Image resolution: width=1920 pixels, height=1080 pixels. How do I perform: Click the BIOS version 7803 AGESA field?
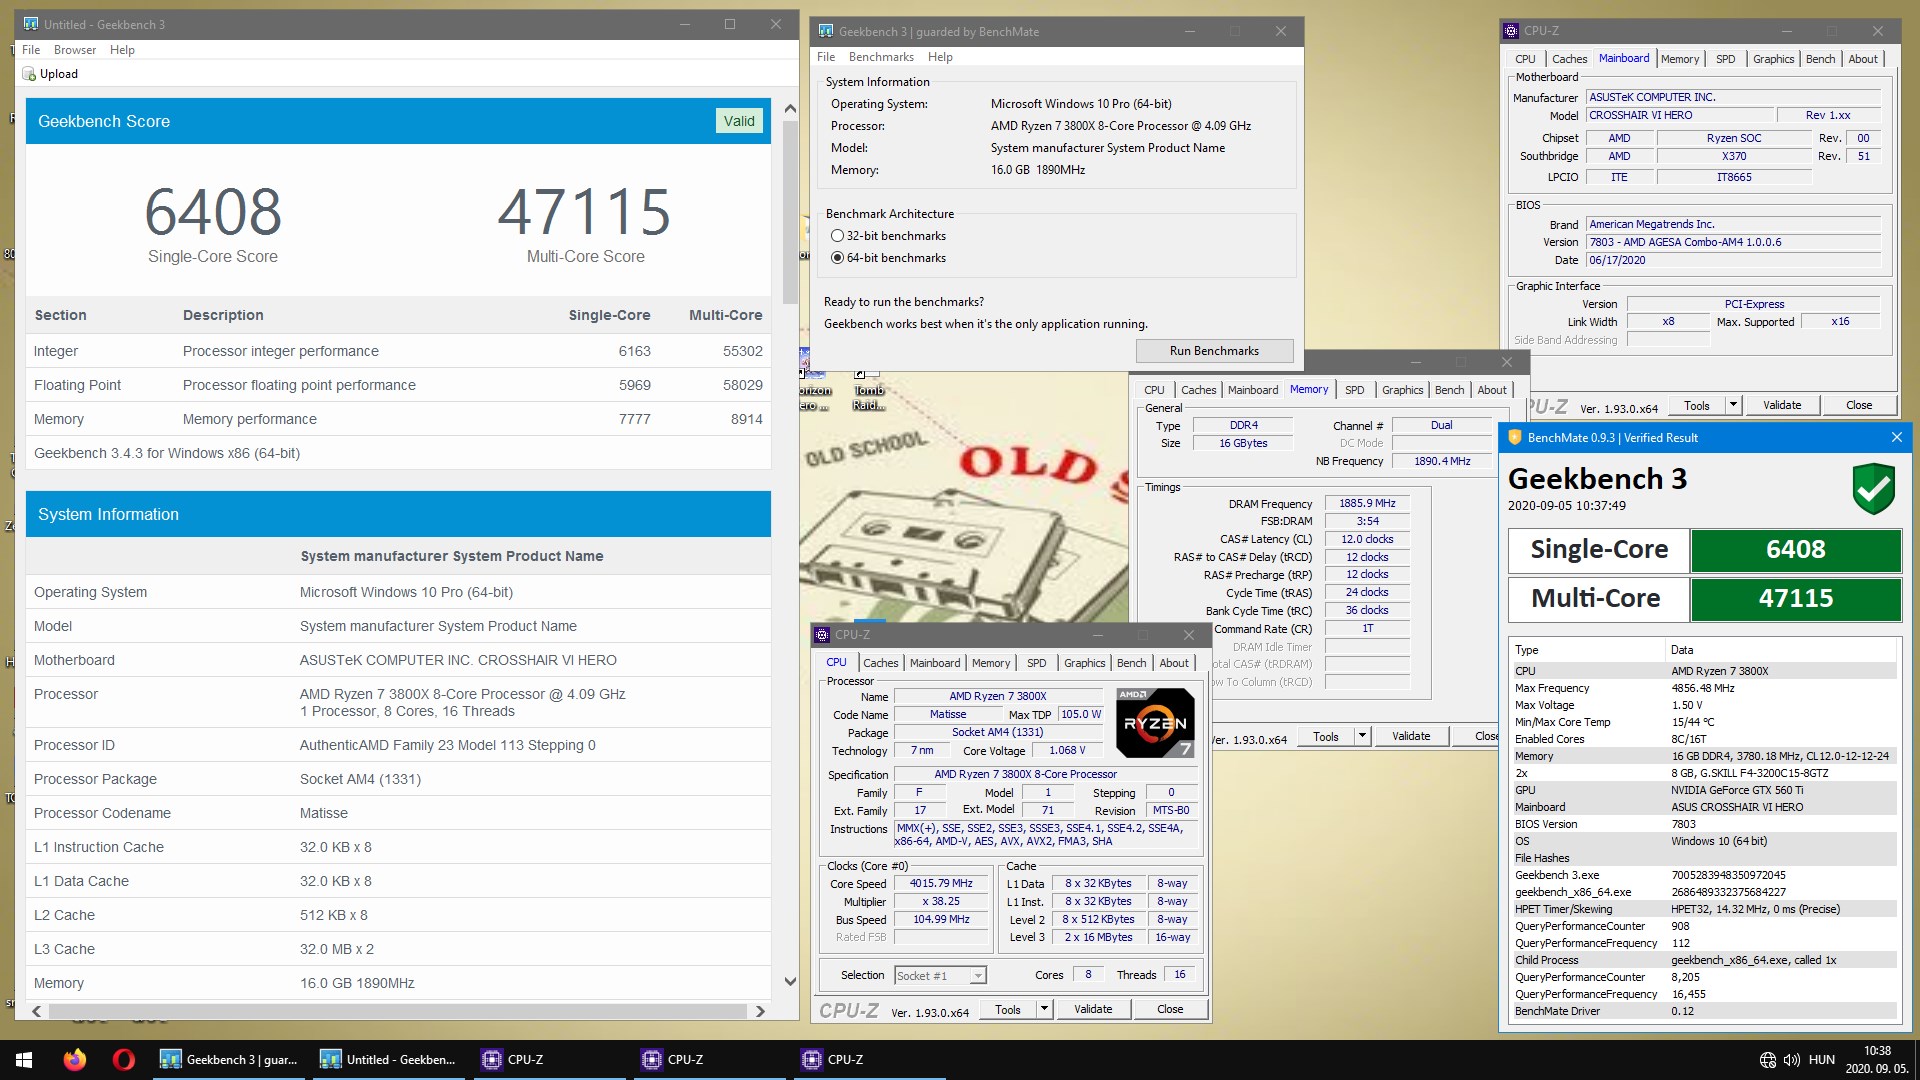pos(1733,242)
